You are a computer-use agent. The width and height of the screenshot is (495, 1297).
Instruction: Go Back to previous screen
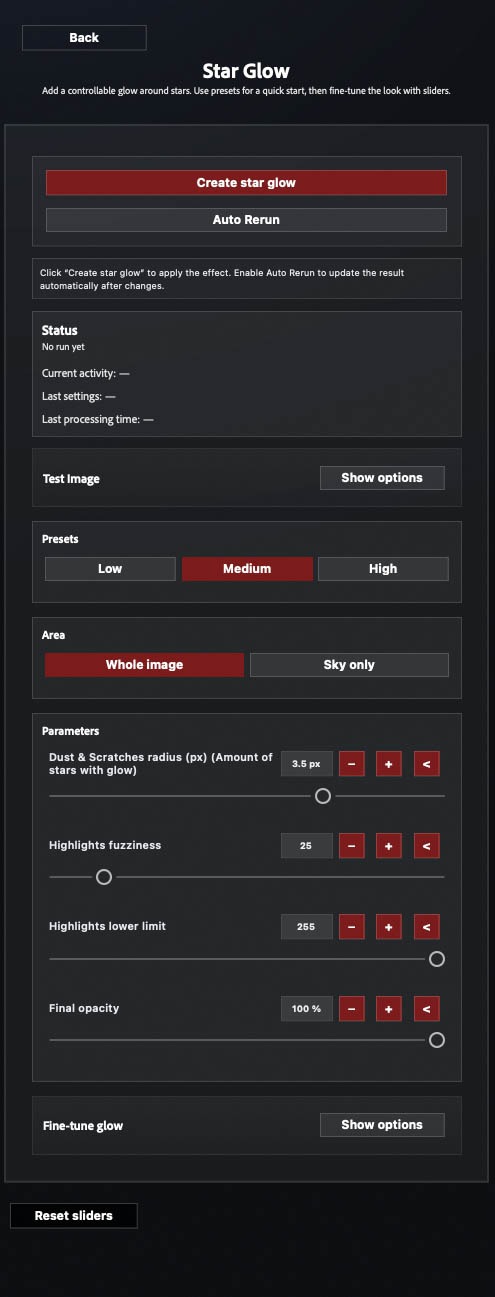click(x=84, y=38)
